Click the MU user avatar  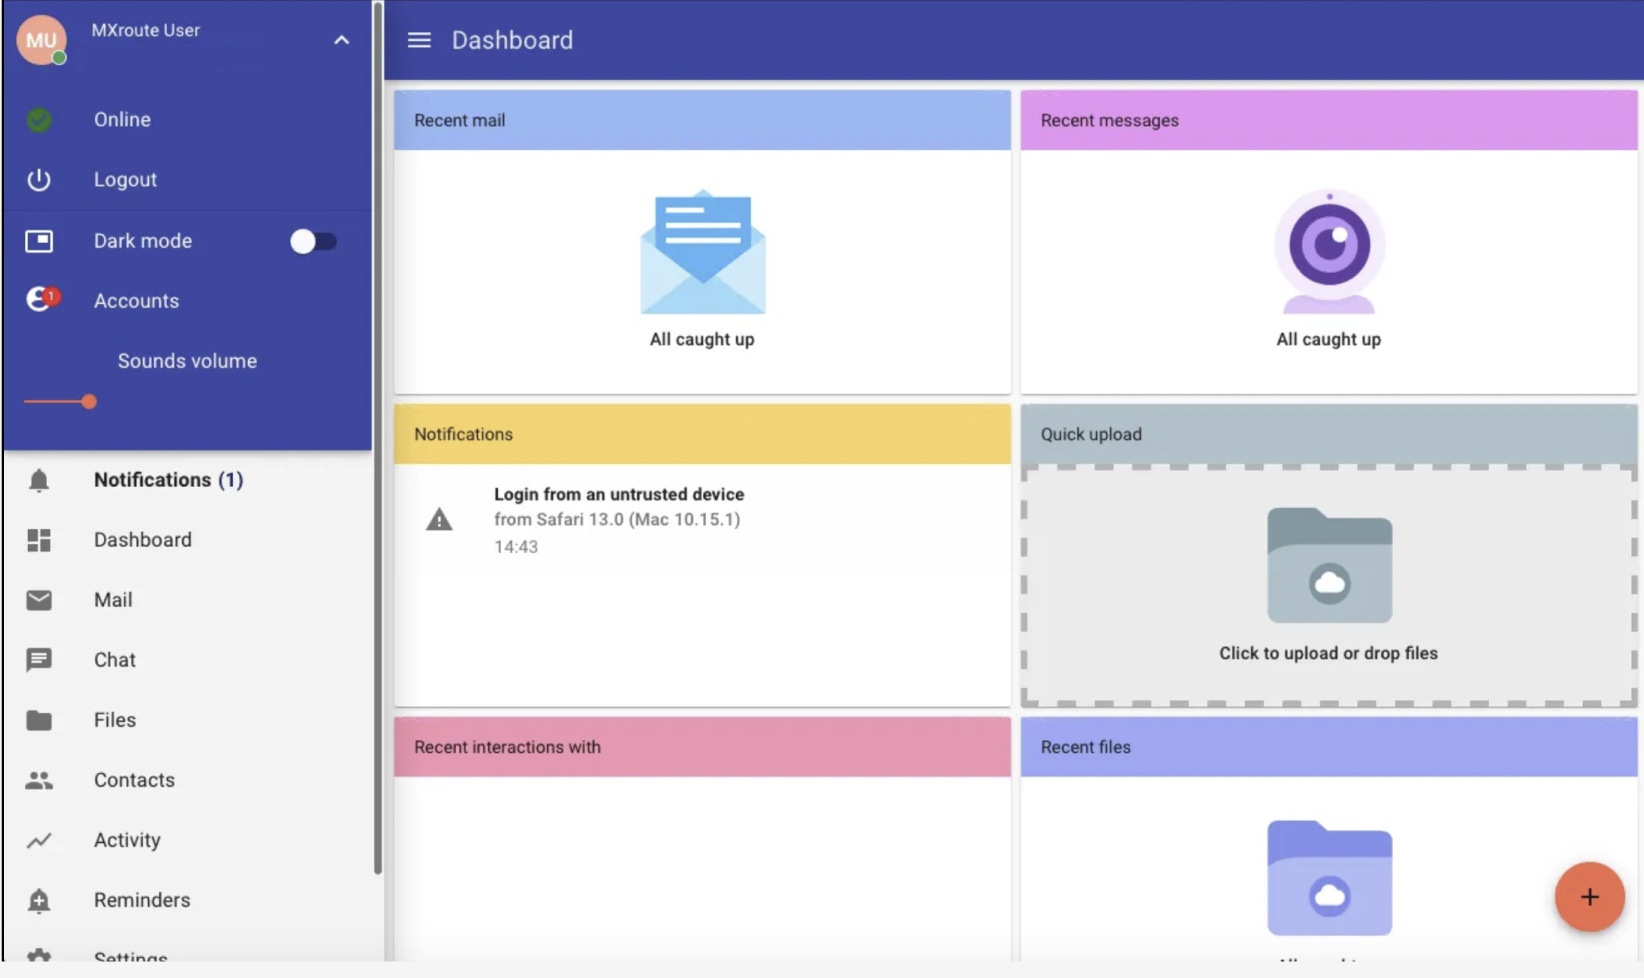41,40
